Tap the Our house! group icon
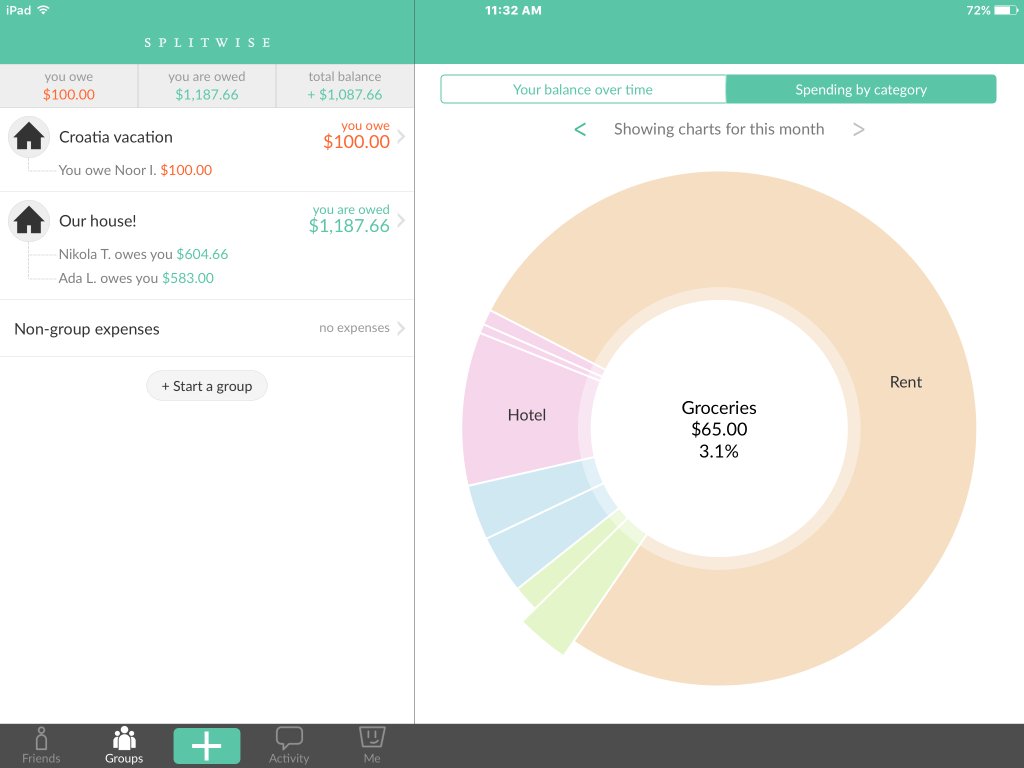This screenshot has width=1024, height=768. tap(29, 221)
